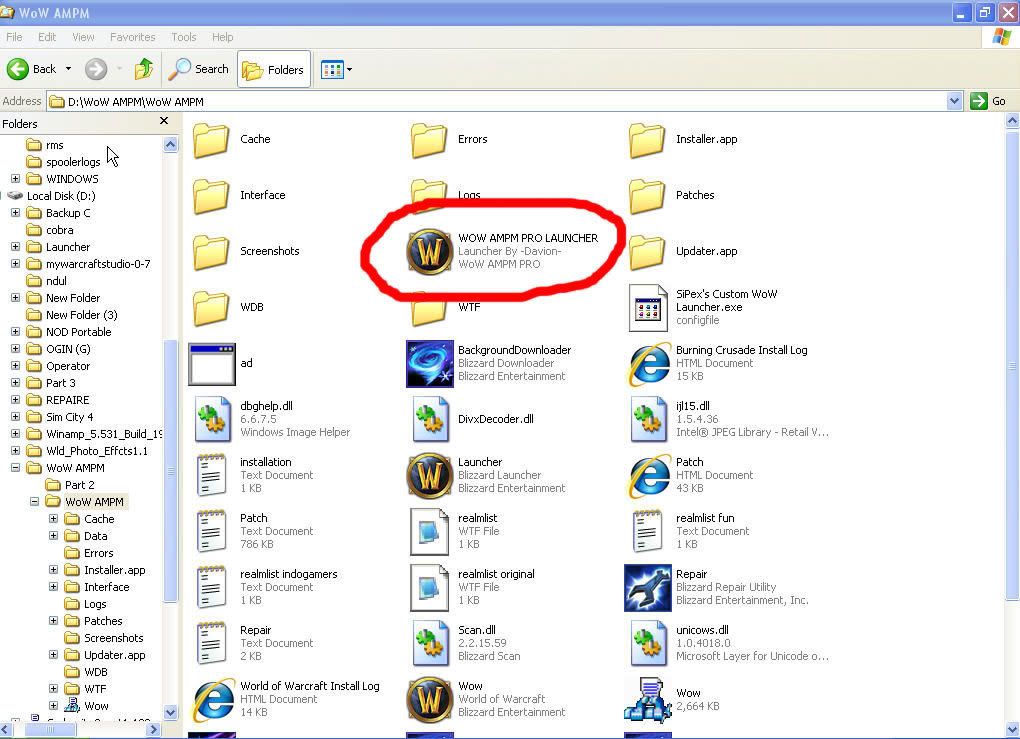This screenshot has width=1020, height=739.
Task: Select the Screenshots folder icon in file pane
Action: pyautogui.click(x=211, y=252)
